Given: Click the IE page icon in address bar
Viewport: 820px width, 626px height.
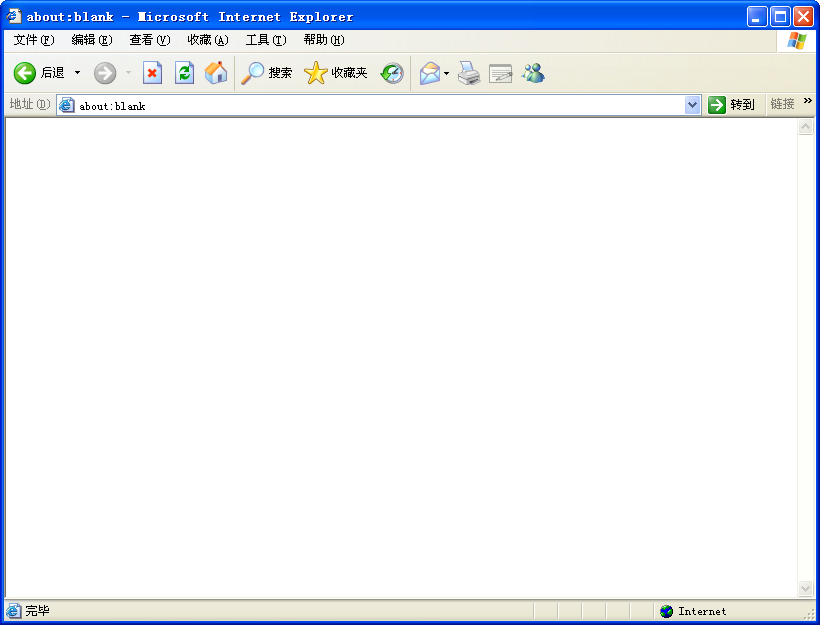Looking at the screenshot, I should [x=66, y=105].
